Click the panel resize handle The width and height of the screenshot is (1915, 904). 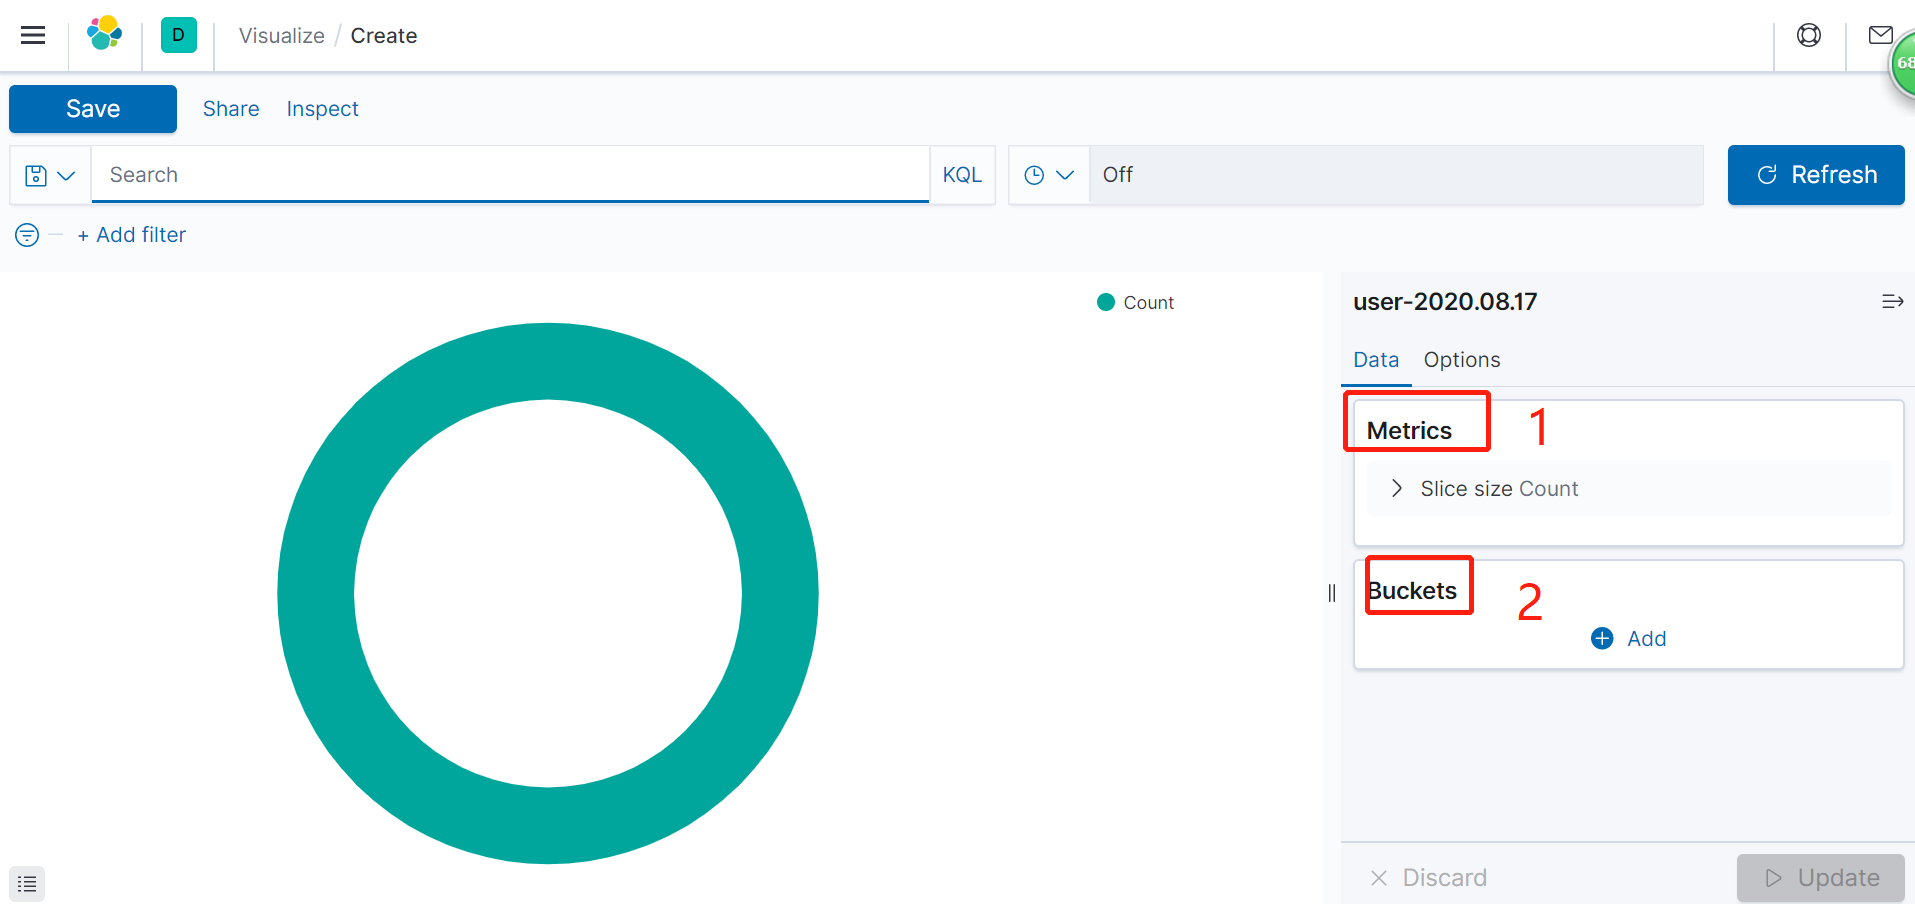click(x=1332, y=593)
